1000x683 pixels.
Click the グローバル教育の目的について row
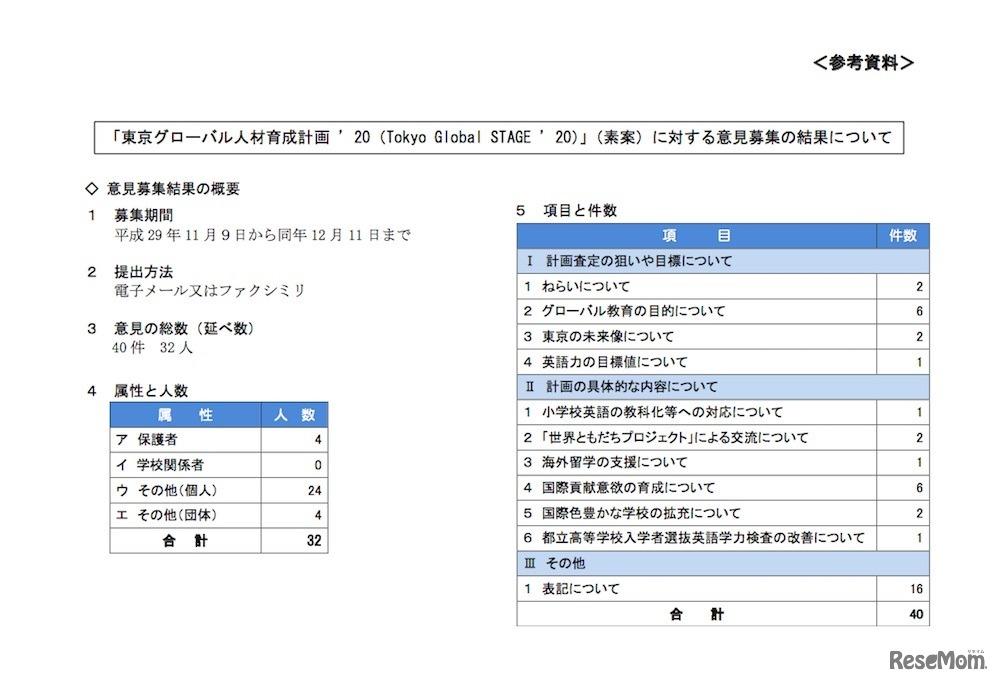pos(660,311)
